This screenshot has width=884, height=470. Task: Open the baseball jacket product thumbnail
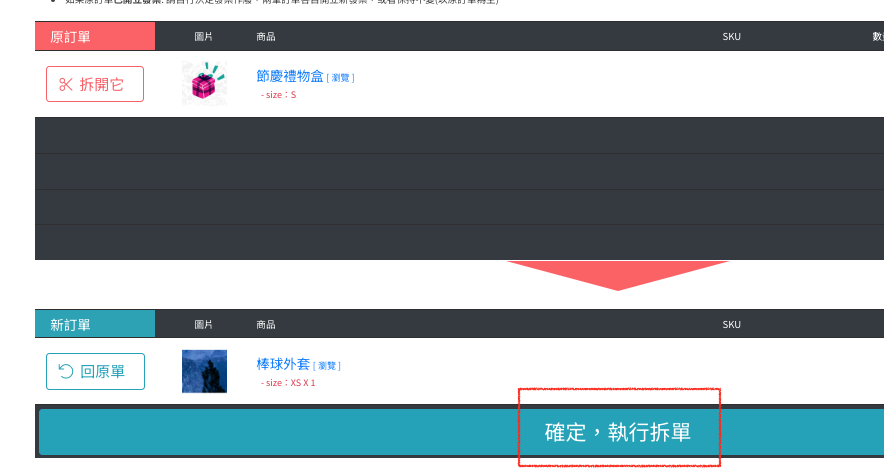(204, 371)
